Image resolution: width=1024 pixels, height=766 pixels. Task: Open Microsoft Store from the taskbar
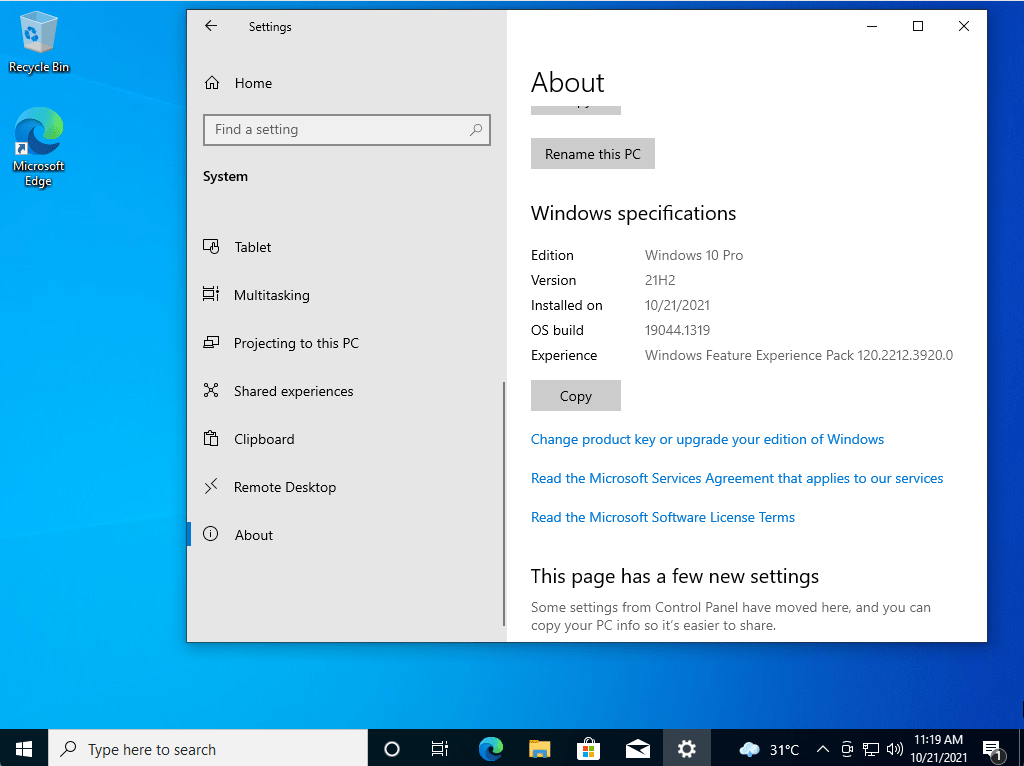point(588,748)
